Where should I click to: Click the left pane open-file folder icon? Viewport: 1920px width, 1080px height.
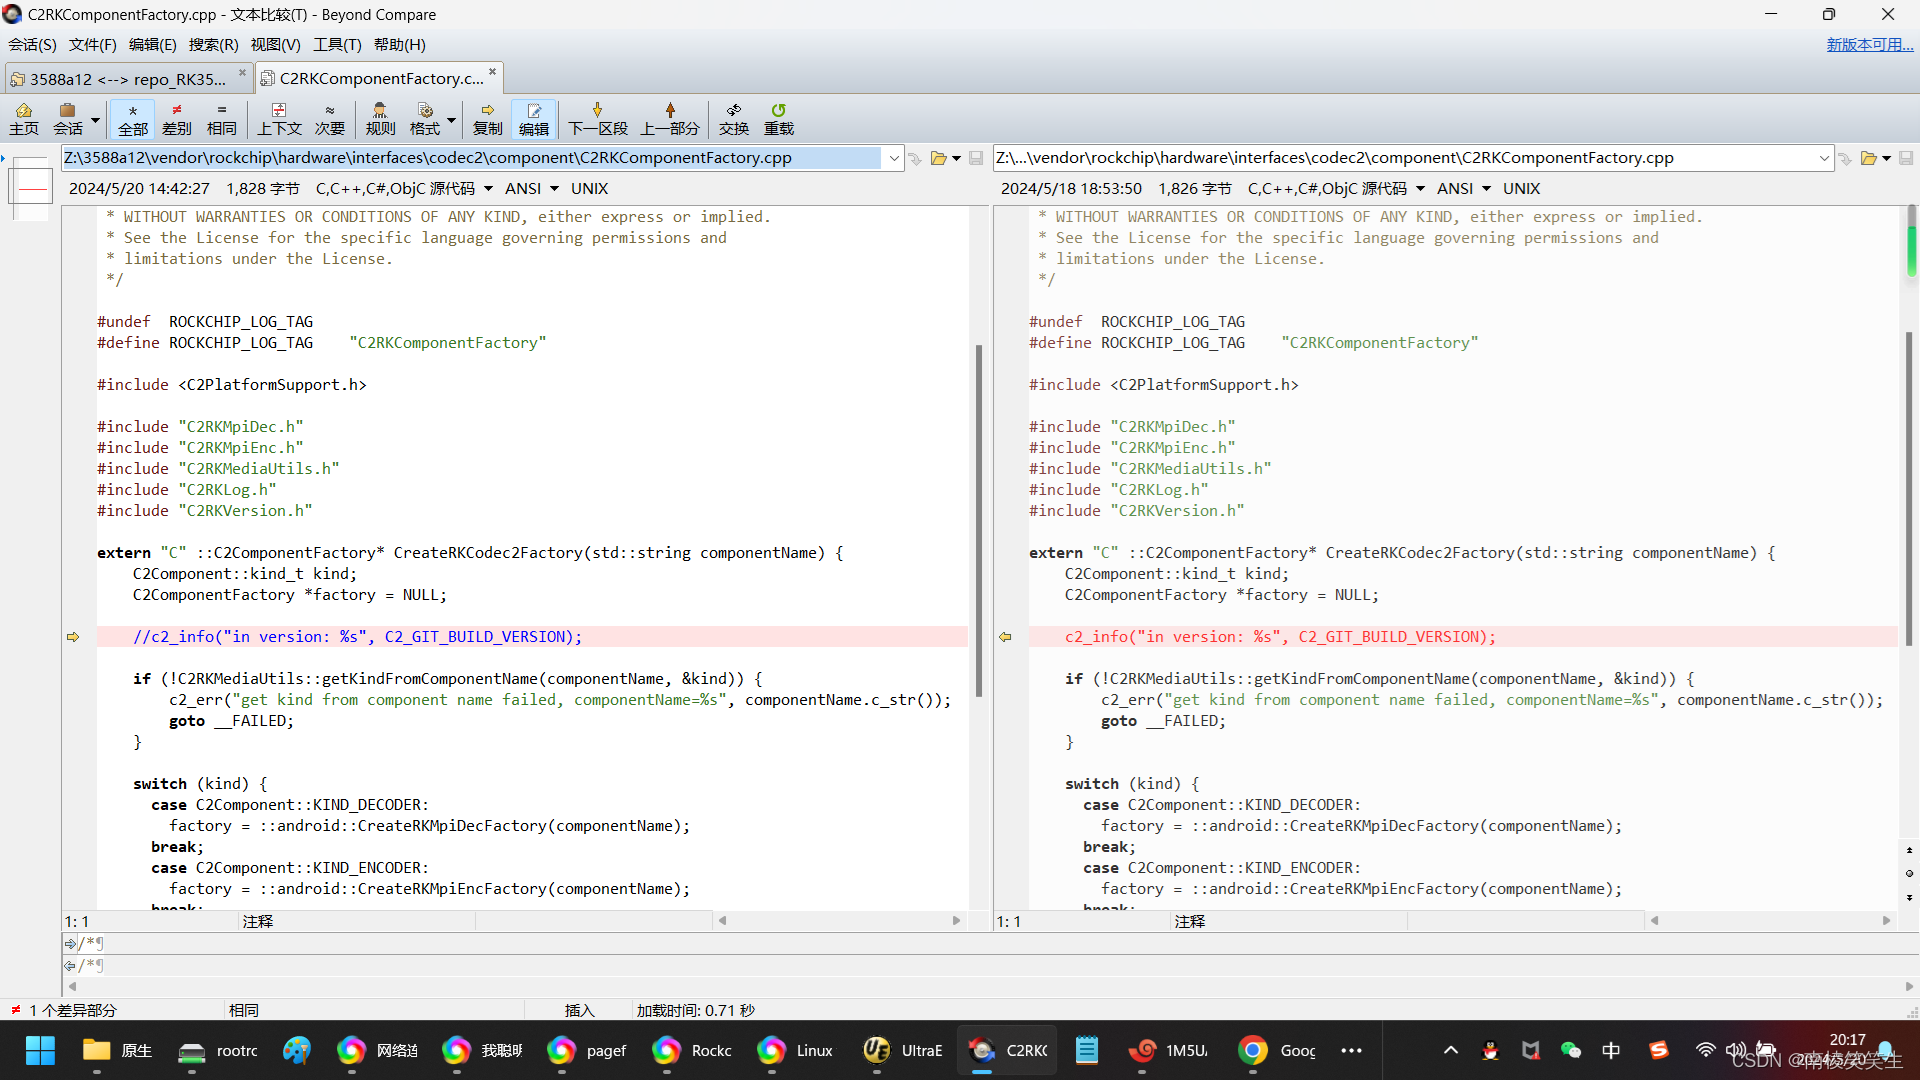[938, 158]
